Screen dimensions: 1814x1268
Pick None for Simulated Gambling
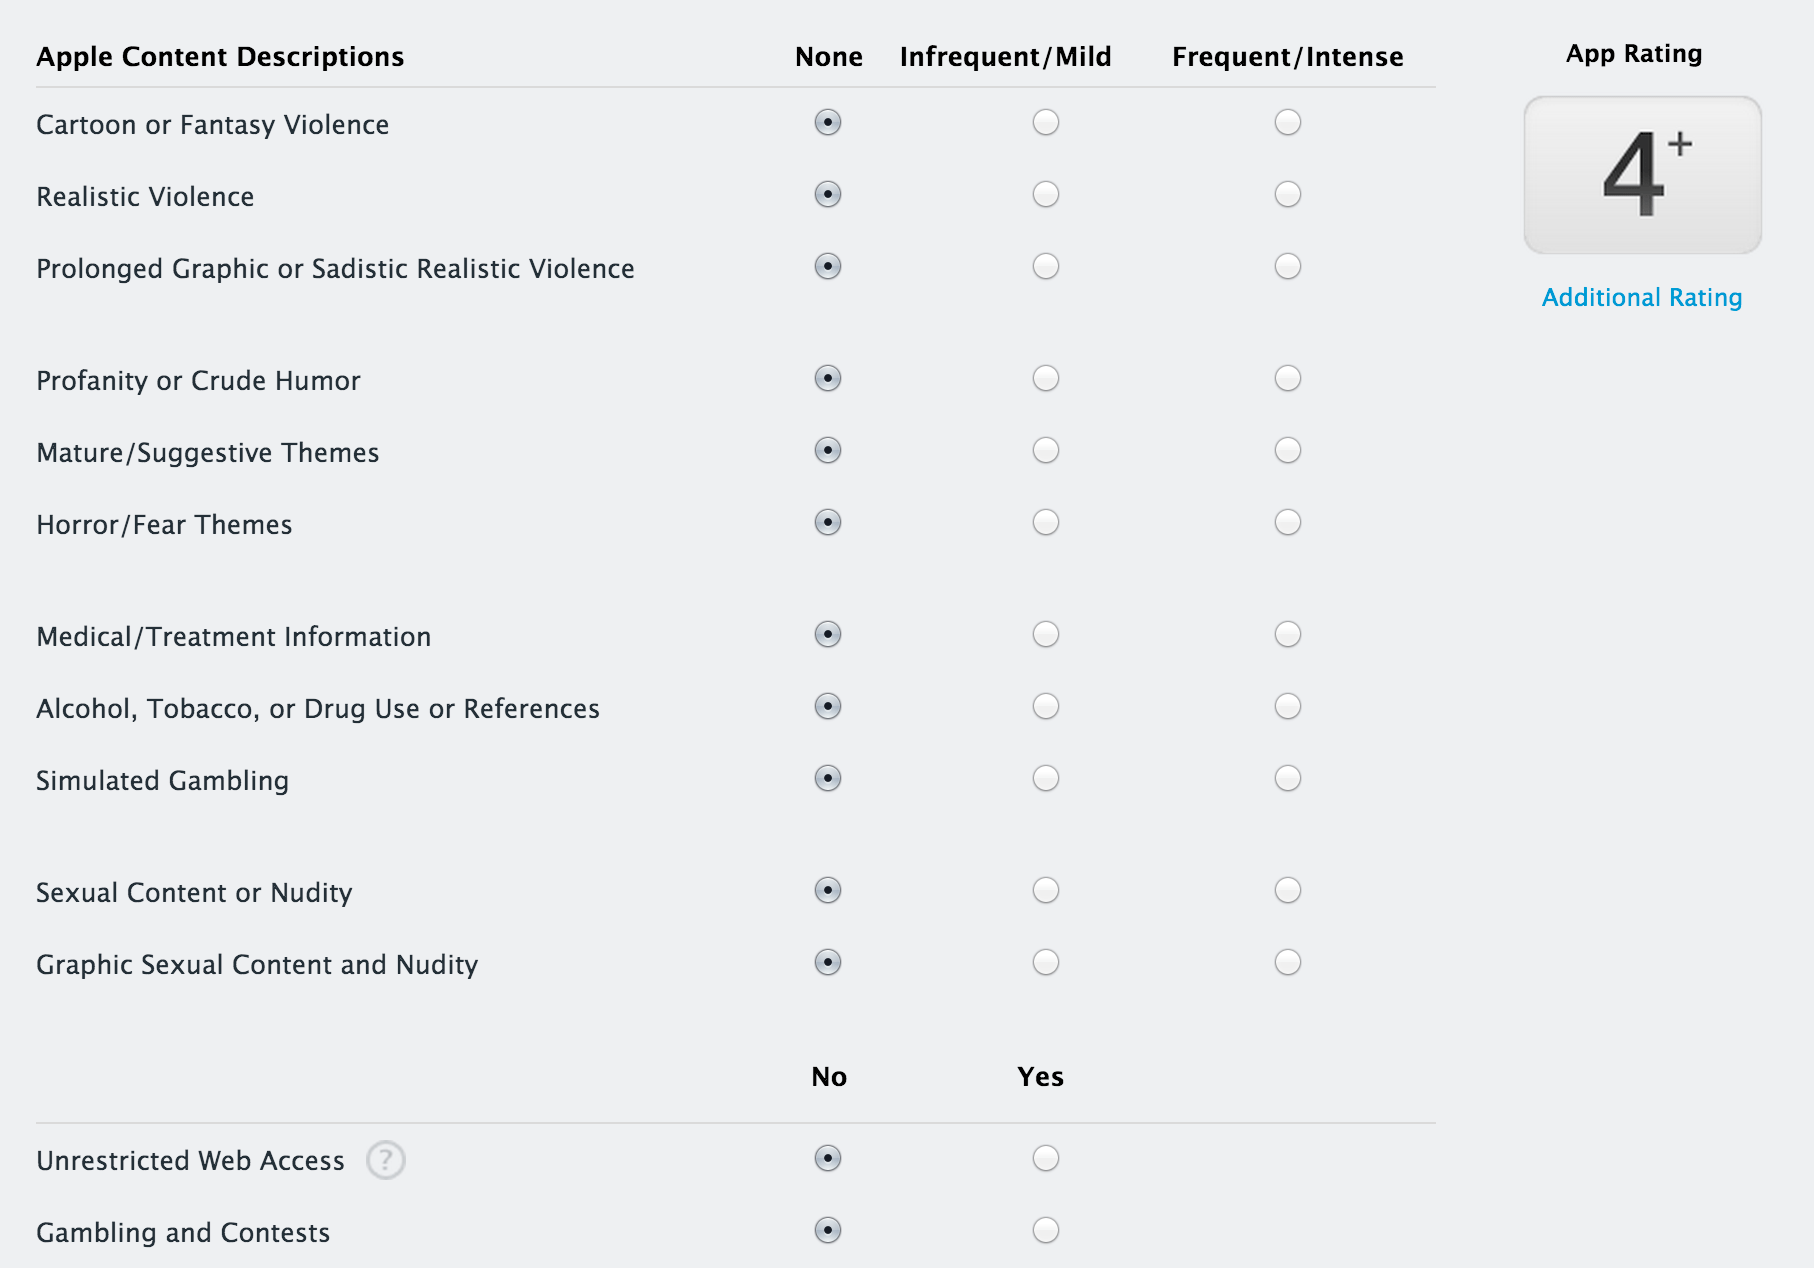coord(827,778)
